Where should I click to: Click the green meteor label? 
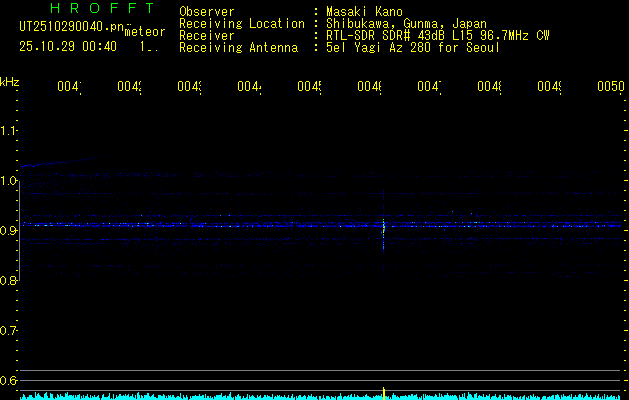coord(145,33)
